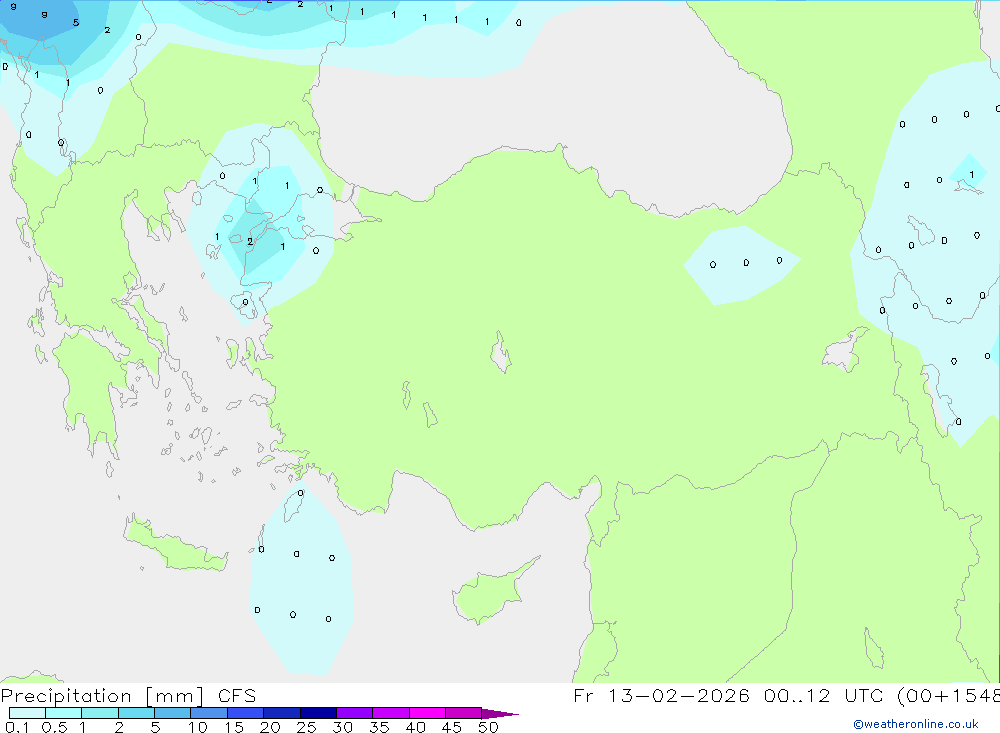The image size is (1000, 733).
Task: Click the 45–50 mm legend swatch
Action: click(464, 713)
